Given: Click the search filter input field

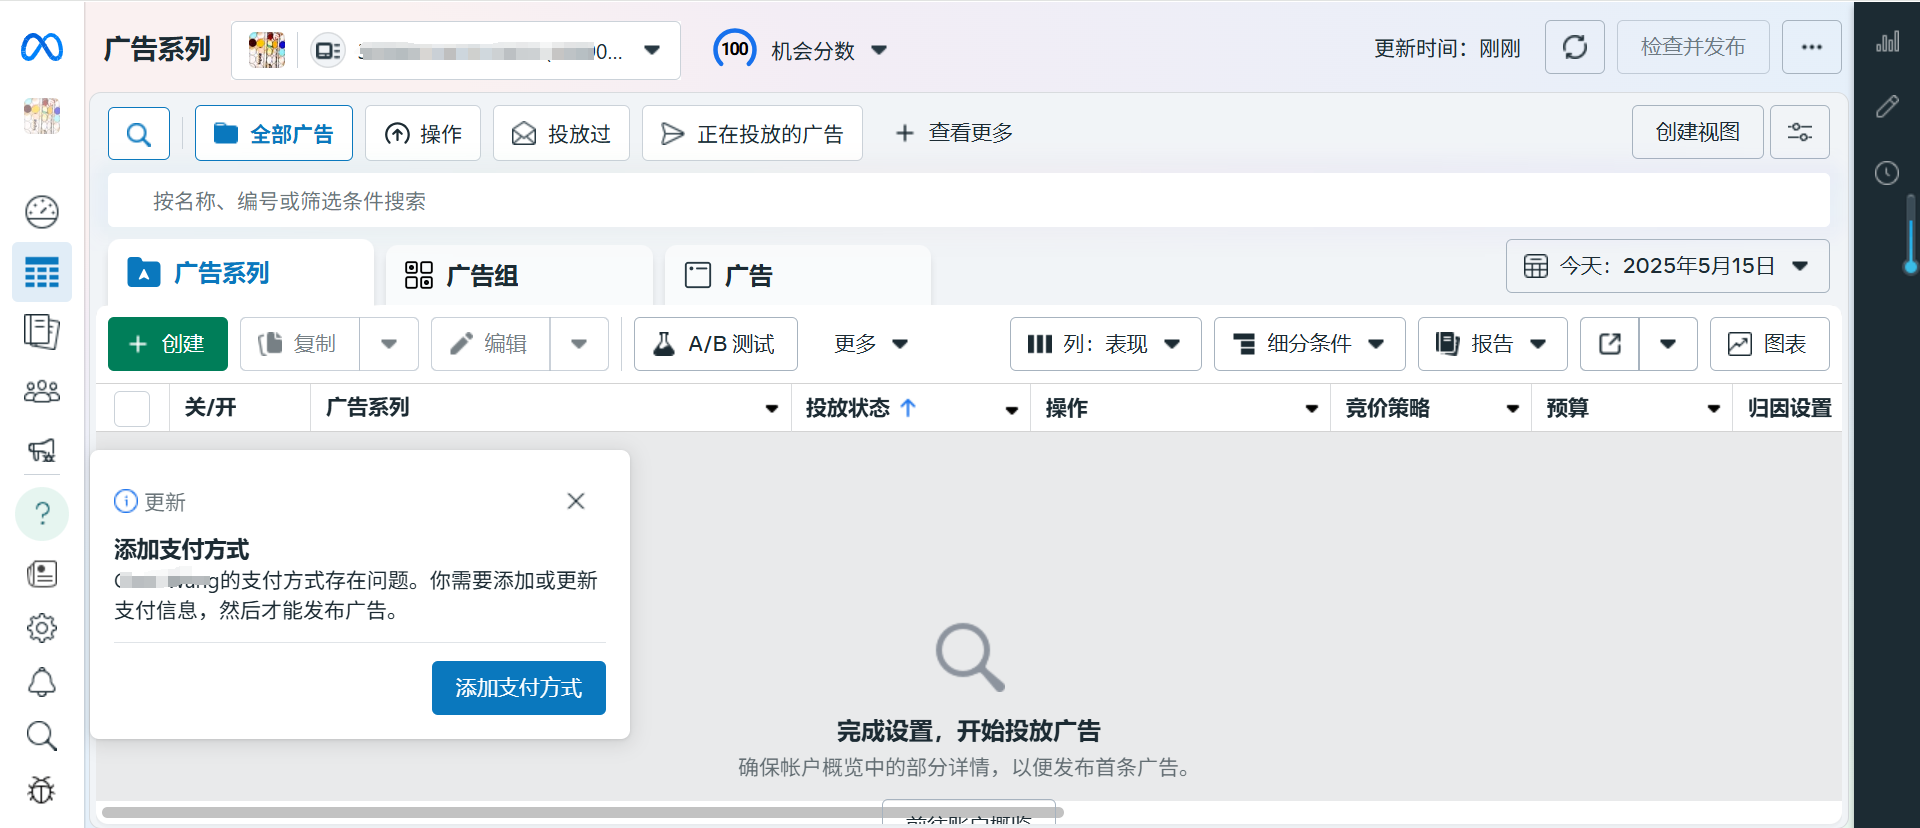Looking at the screenshot, I should 968,201.
